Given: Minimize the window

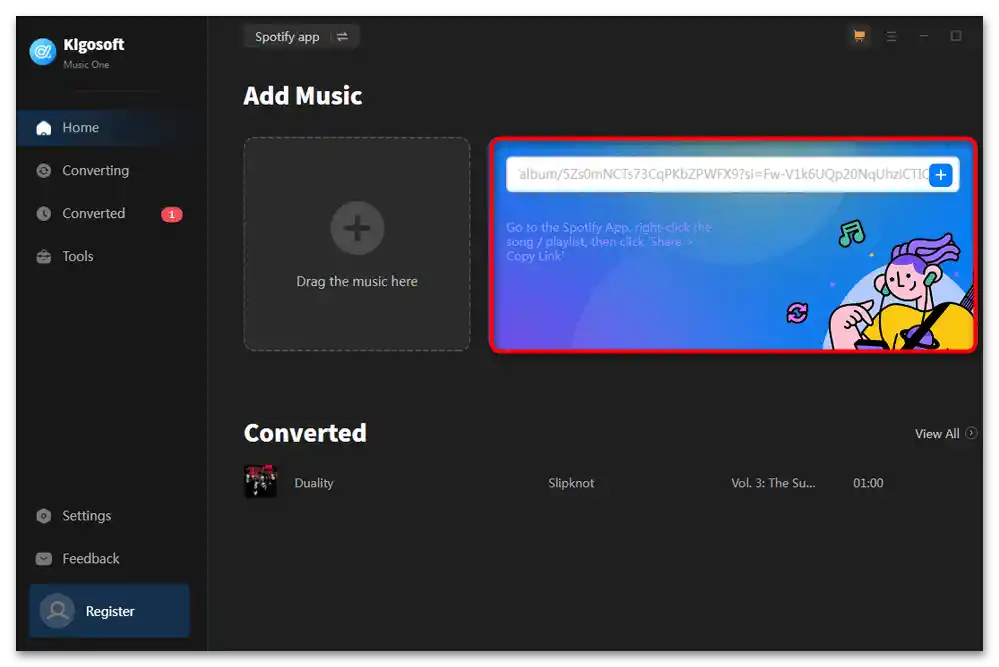Looking at the screenshot, I should (923, 36).
